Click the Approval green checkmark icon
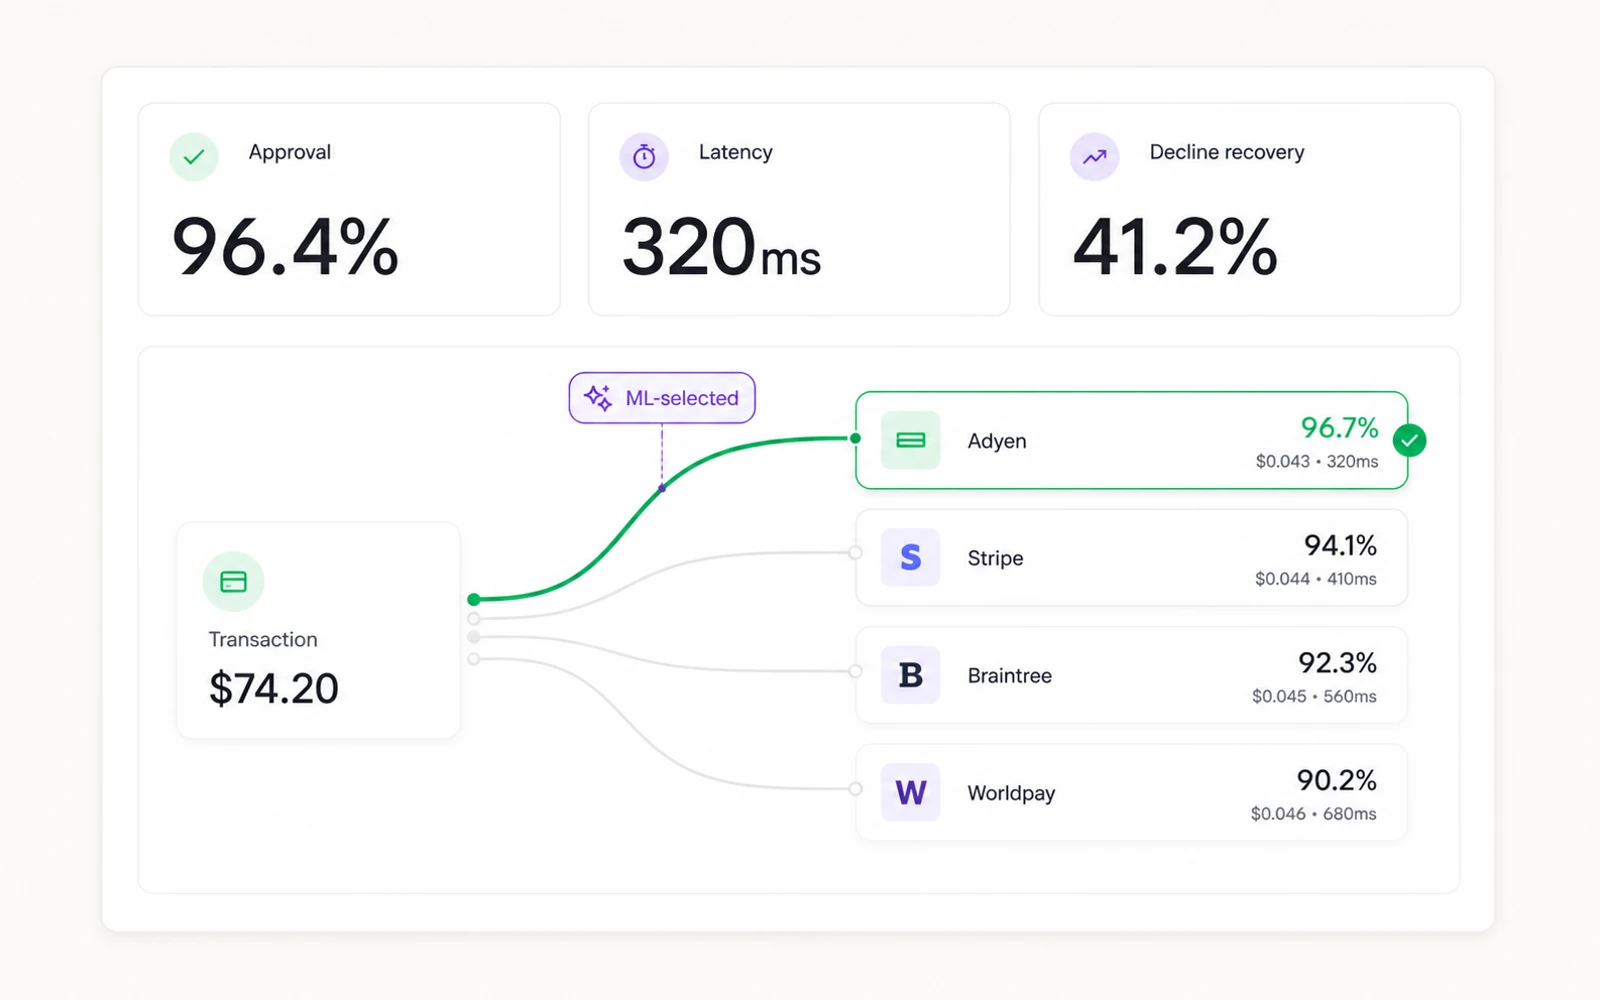This screenshot has width=1600, height=1000. 194,157
